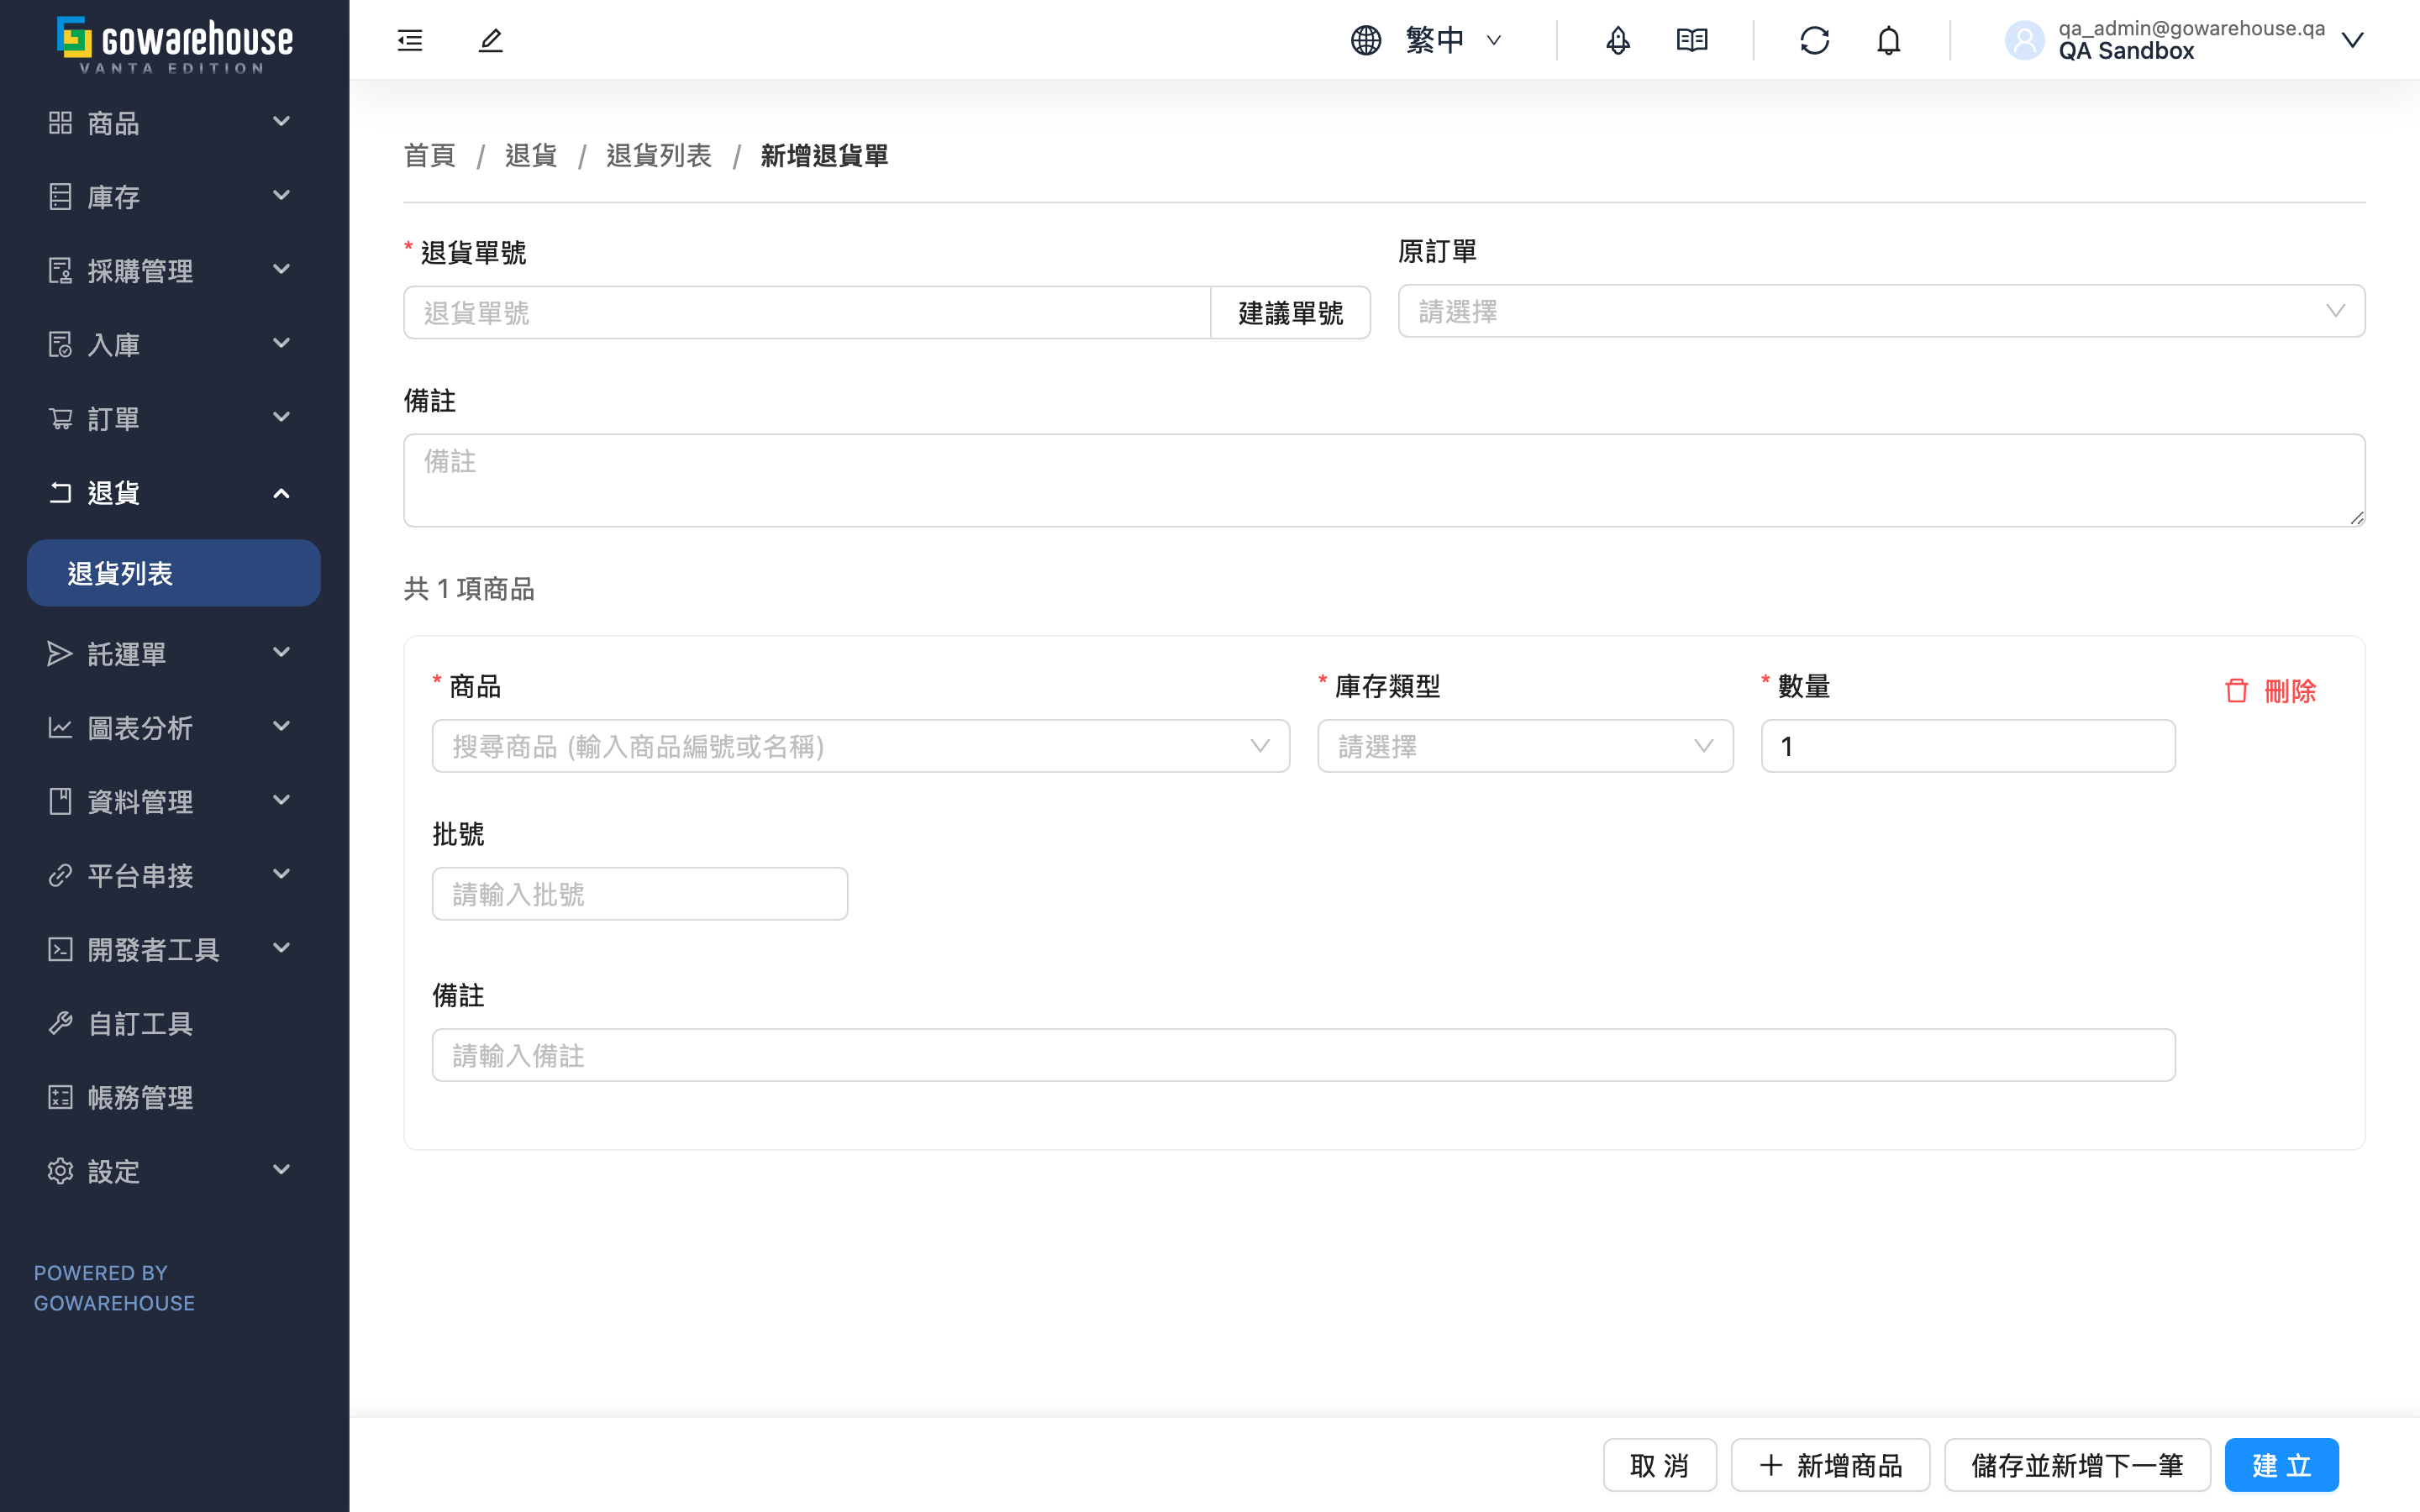Click the POWERED BY GOWAREHOUSE text
Image resolution: width=2420 pixels, height=1512 pixels.
point(114,1288)
